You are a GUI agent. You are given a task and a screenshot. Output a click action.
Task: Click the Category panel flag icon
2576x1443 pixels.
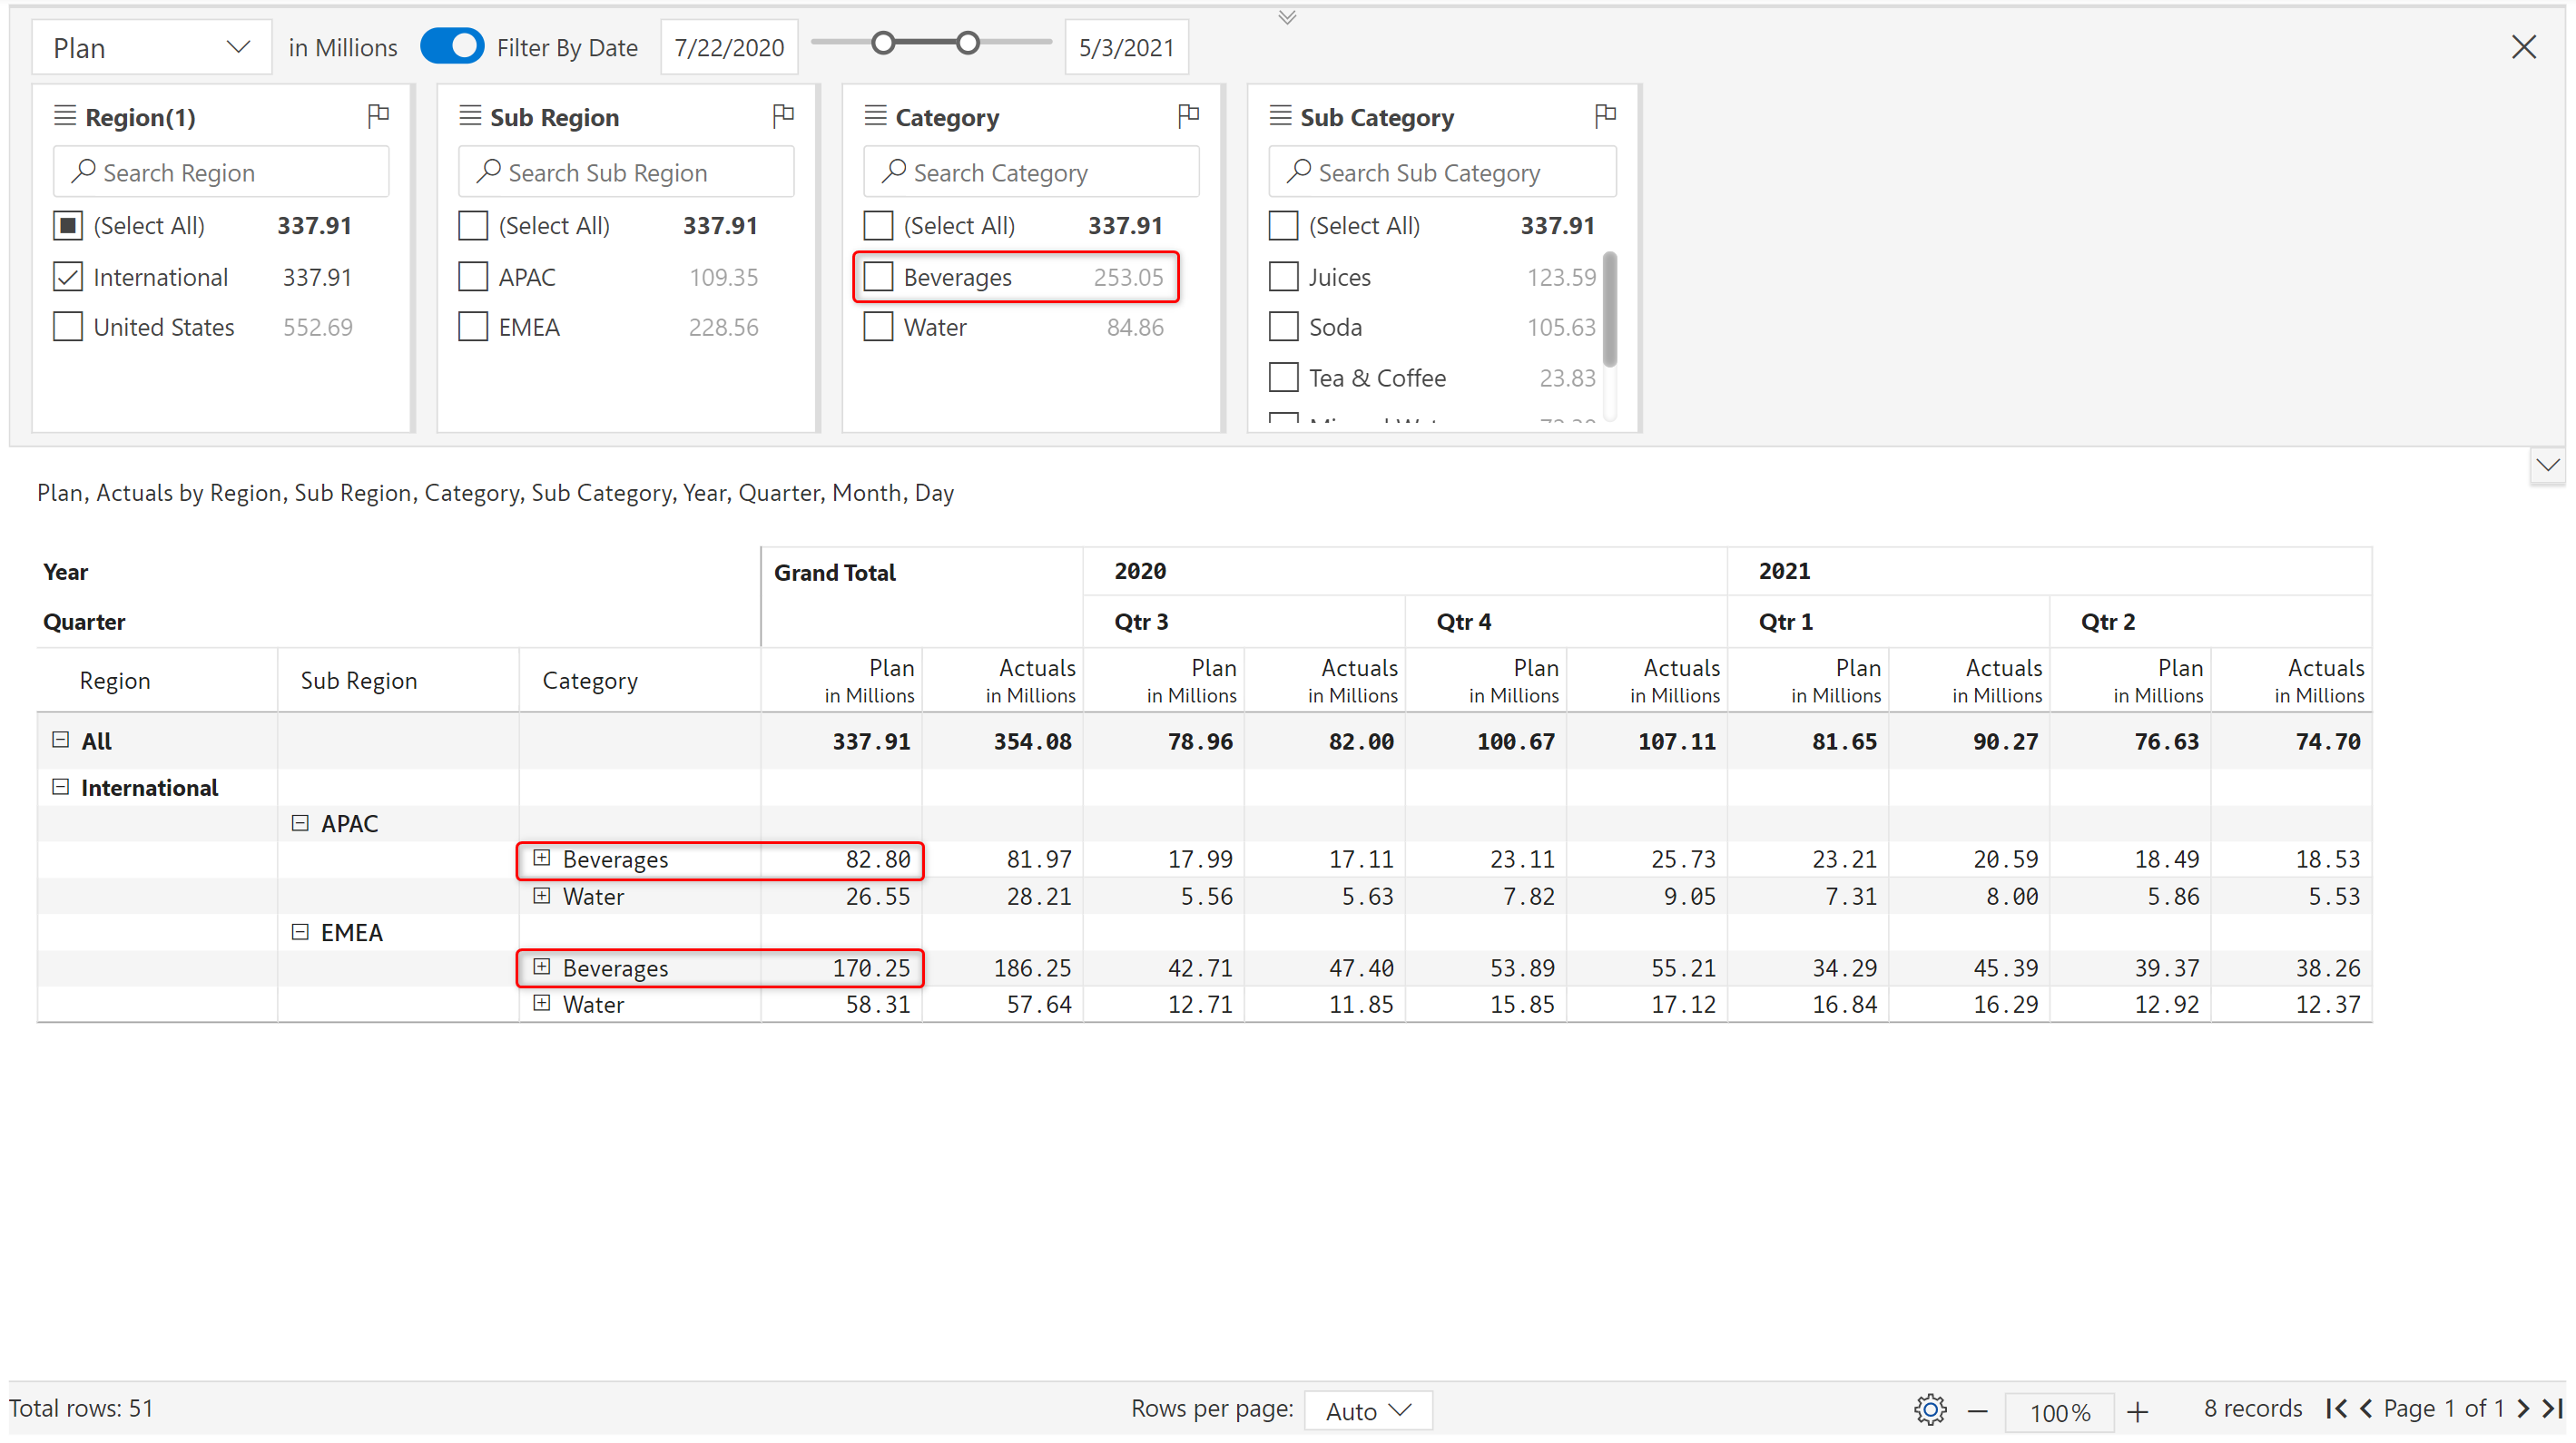coord(1188,116)
